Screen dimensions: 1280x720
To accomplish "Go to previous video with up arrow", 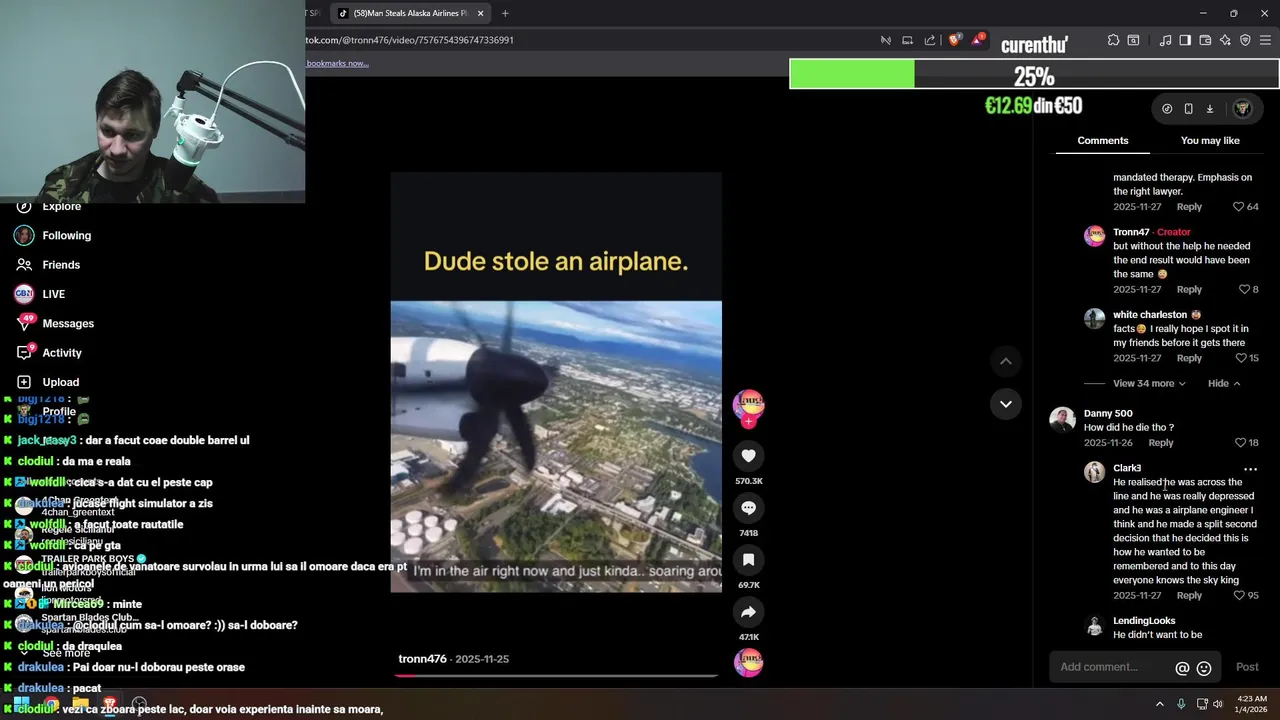I will (1006, 361).
